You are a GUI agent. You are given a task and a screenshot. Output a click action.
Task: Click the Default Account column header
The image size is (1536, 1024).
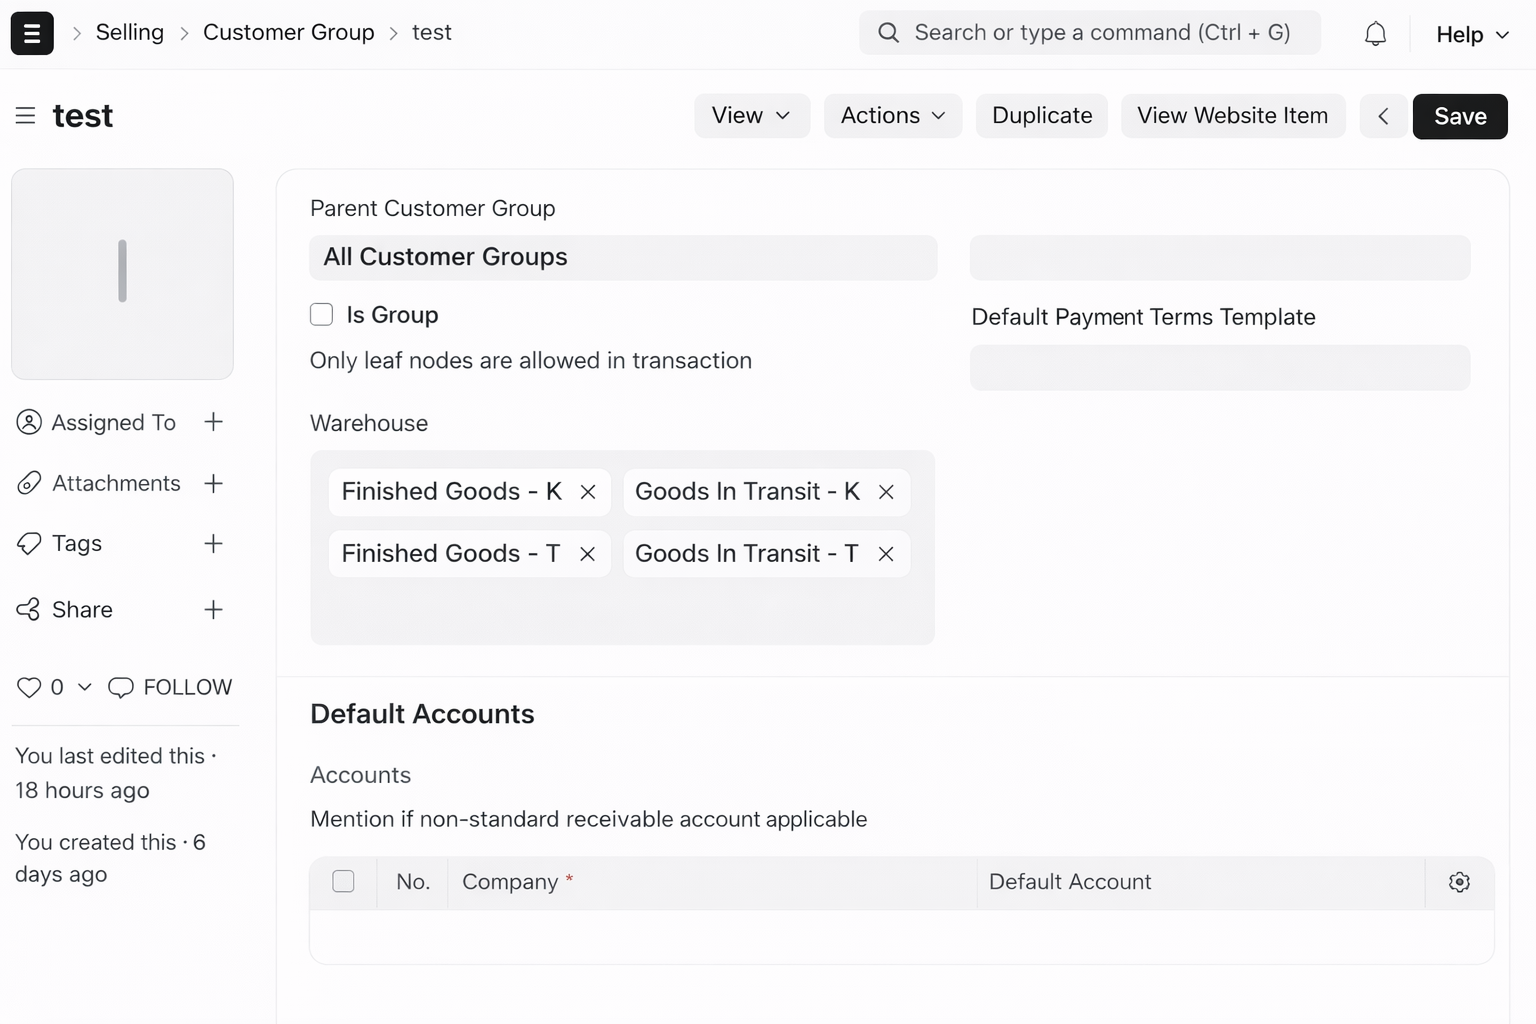pos(1200,882)
